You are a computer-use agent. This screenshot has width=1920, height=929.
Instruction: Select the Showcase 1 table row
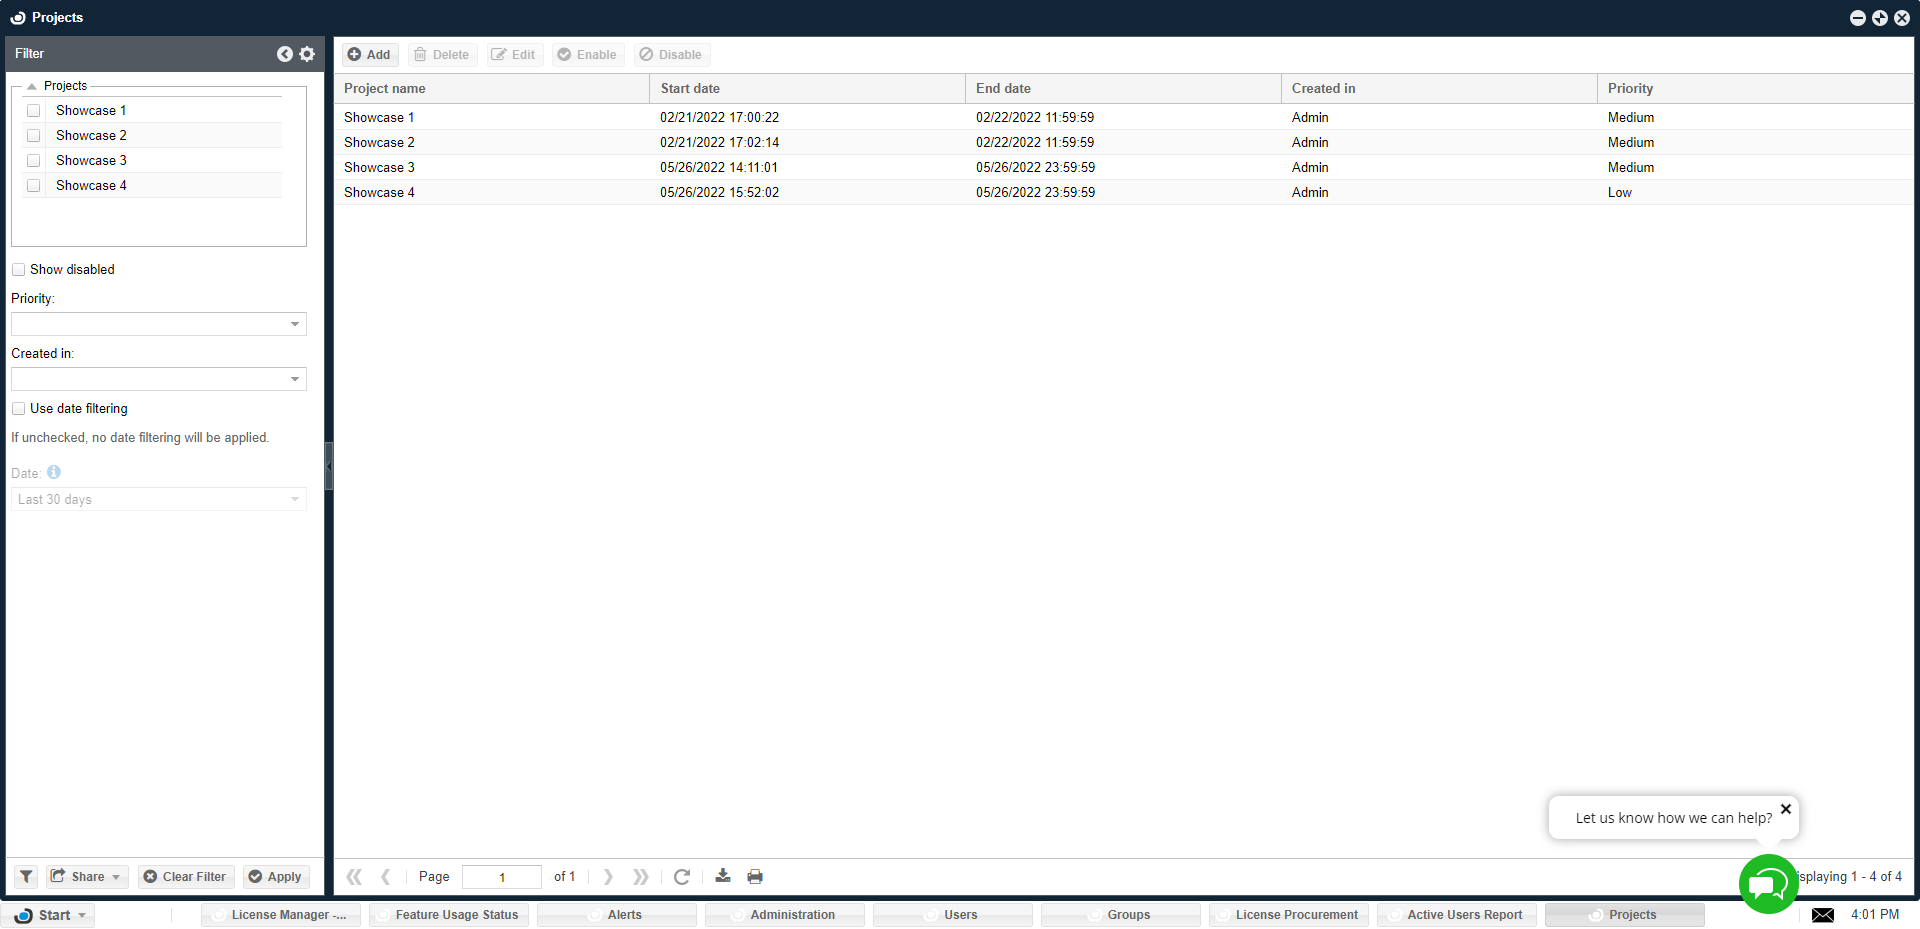point(1123,118)
